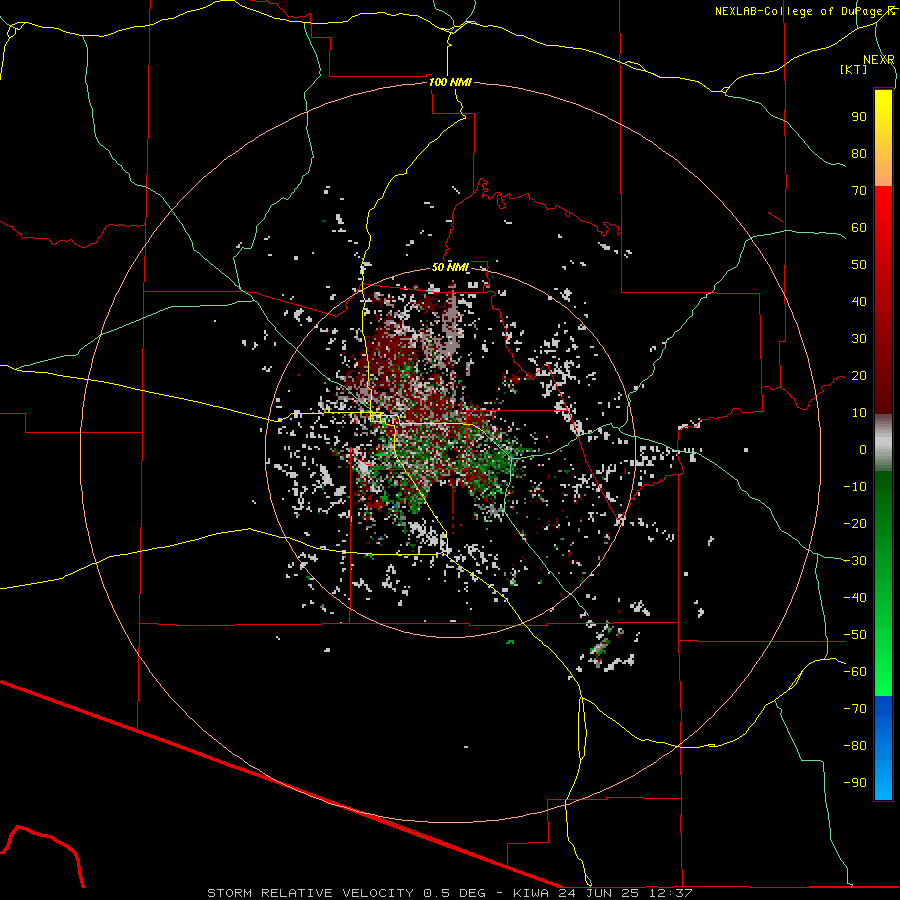Click the -10 value on velocity scale

pos(855,487)
